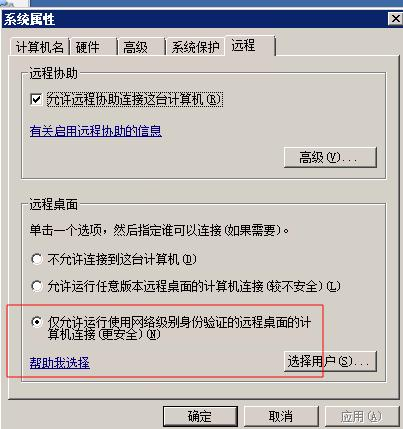This screenshot has width=403, height=429.
Task: Select 仅允许网络级别身份验证 (更安全) radio button
Action: tap(37, 322)
